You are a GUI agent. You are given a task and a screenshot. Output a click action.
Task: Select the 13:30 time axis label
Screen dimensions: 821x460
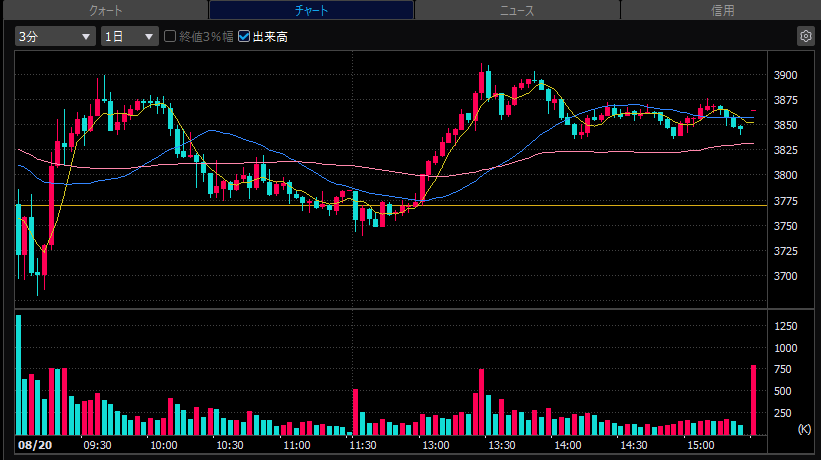[x=502, y=445]
